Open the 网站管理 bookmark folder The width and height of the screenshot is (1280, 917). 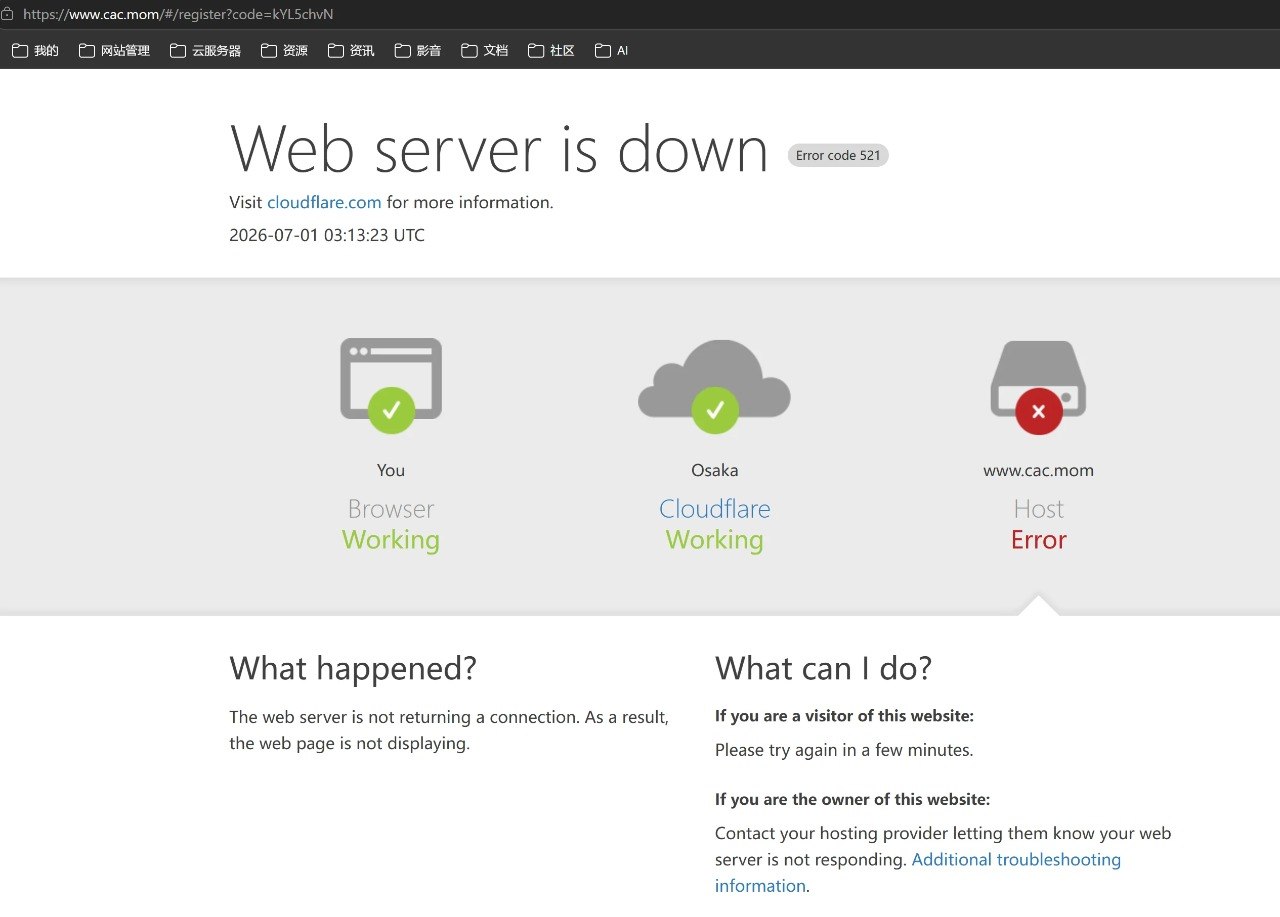click(114, 50)
